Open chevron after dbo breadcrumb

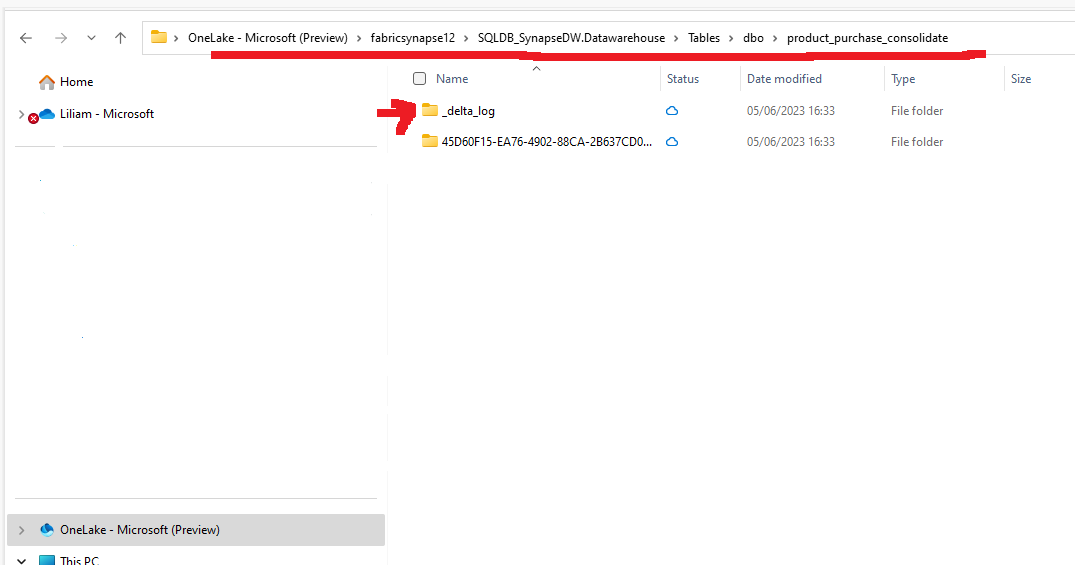point(775,38)
